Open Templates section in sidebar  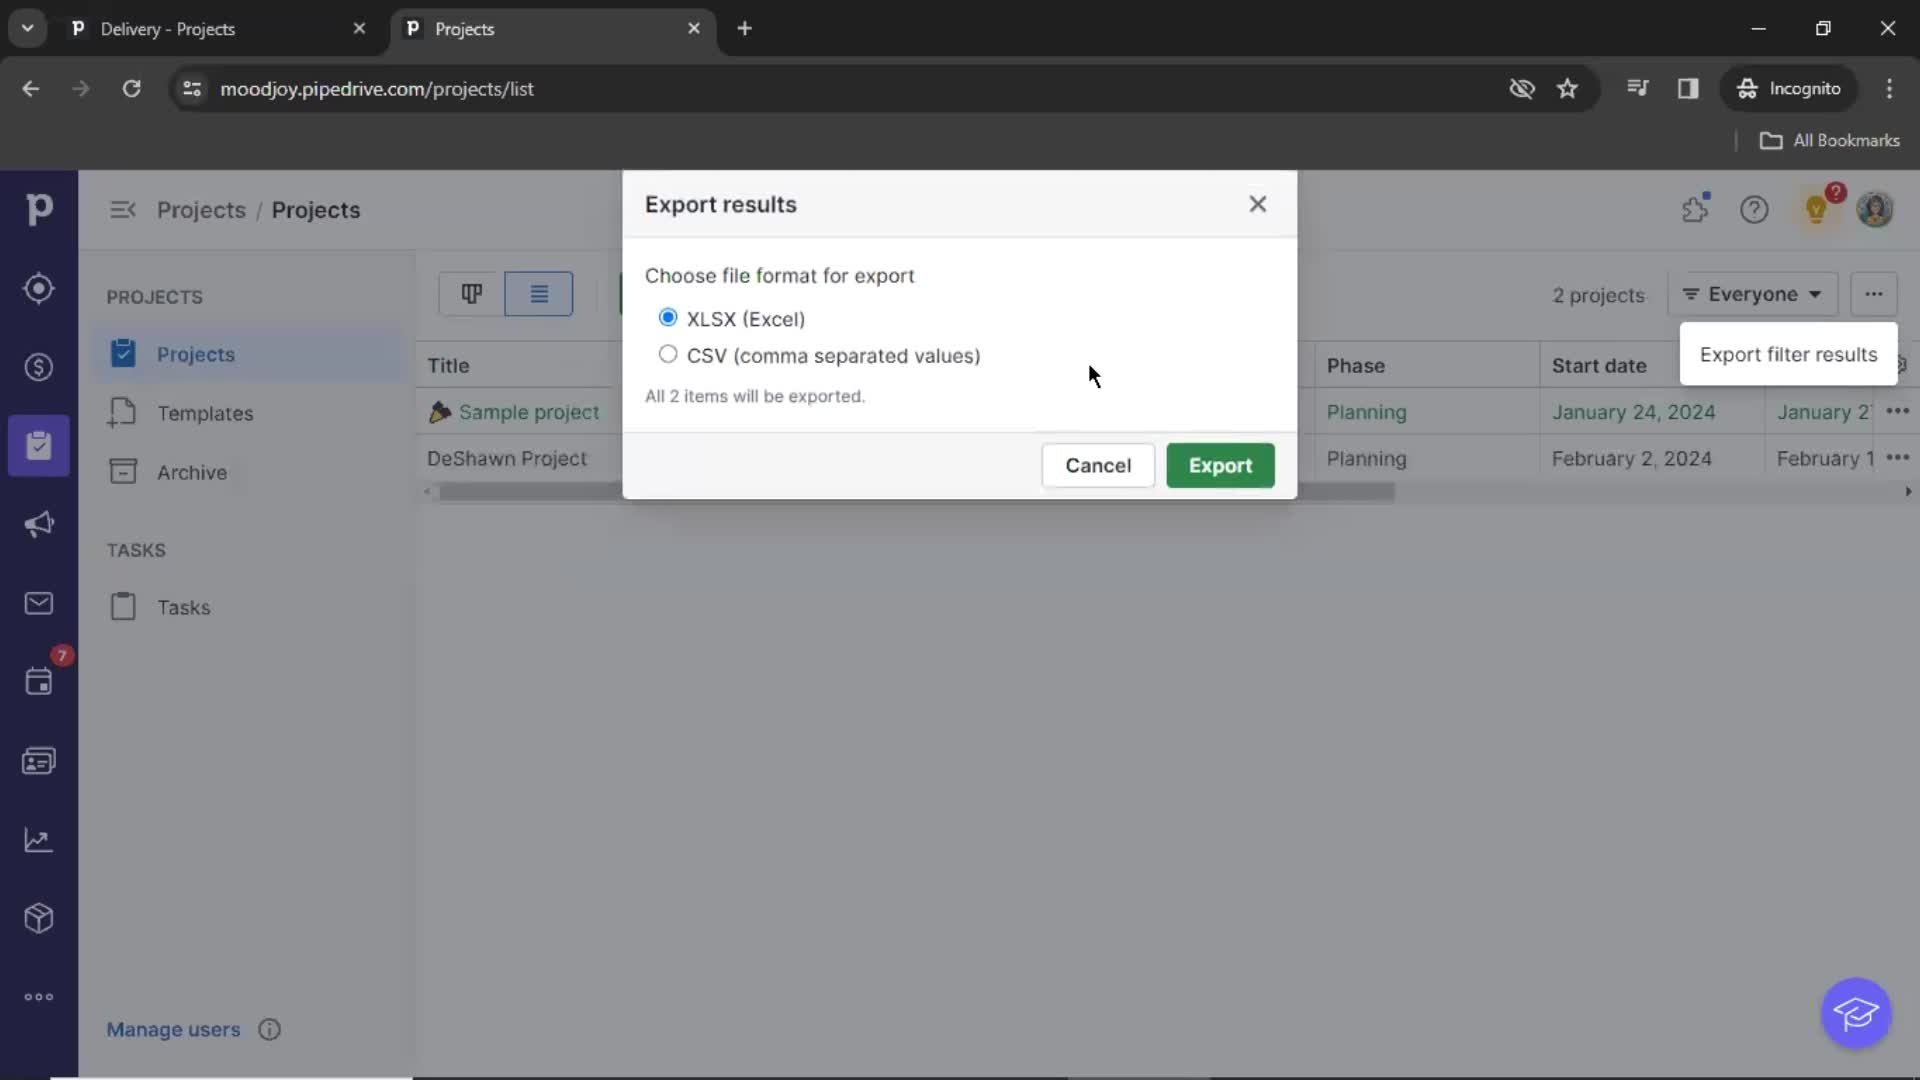click(206, 413)
